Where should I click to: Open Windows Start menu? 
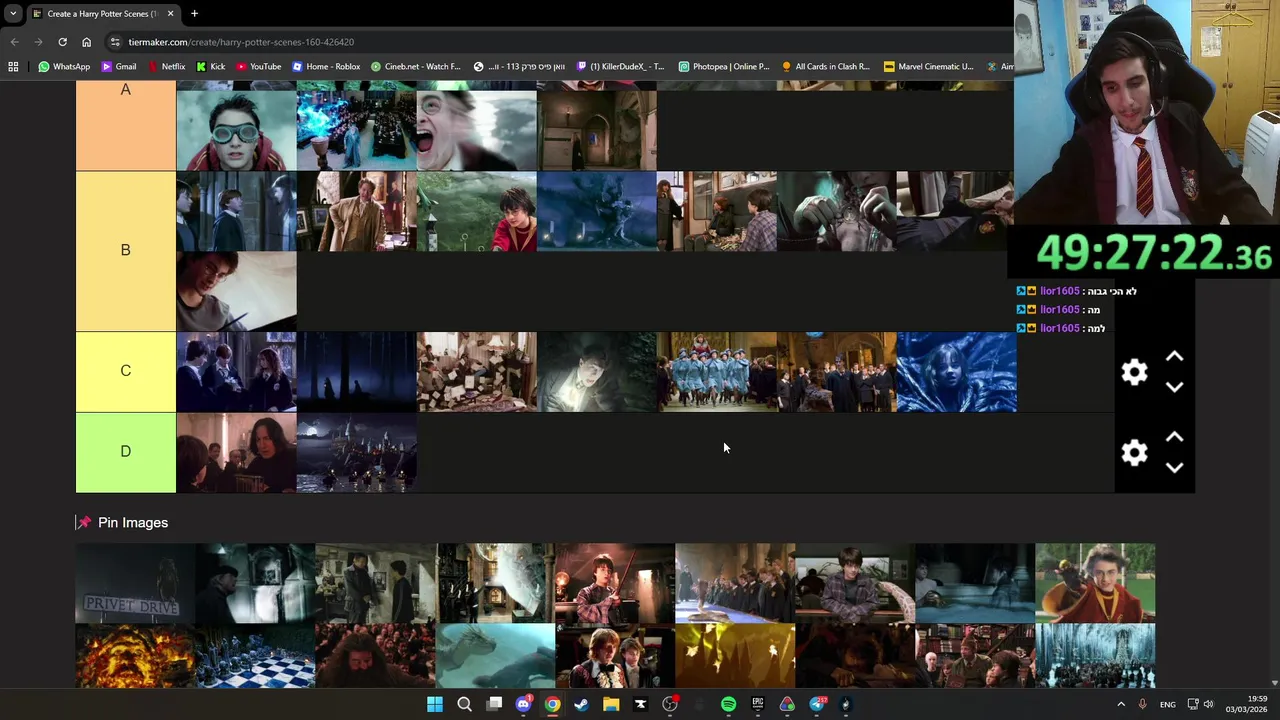click(435, 704)
